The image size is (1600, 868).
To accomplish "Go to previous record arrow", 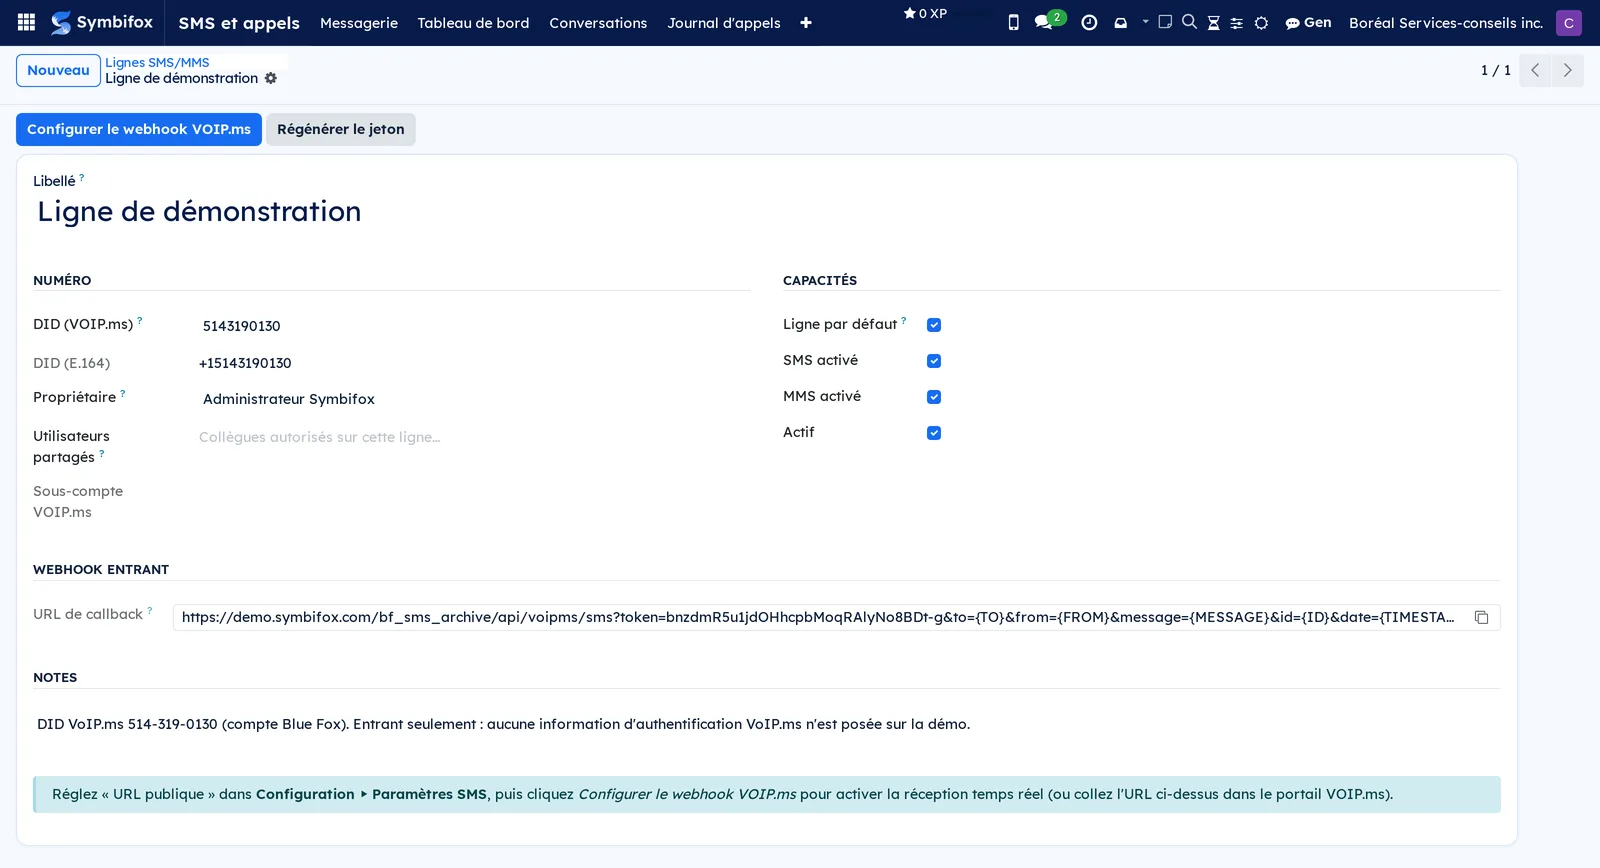I will (x=1535, y=70).
